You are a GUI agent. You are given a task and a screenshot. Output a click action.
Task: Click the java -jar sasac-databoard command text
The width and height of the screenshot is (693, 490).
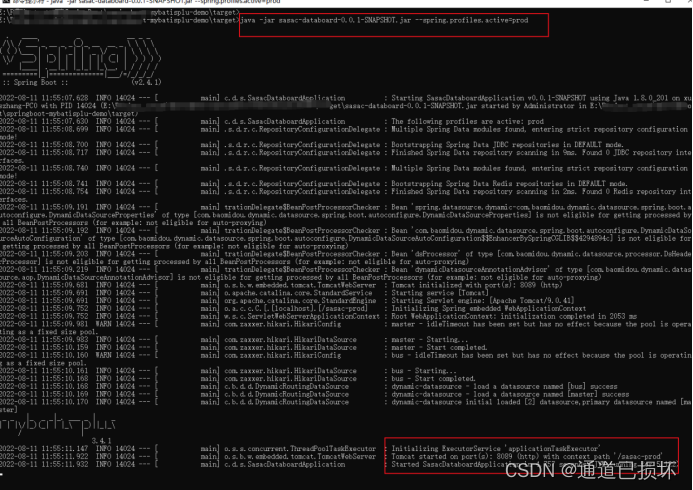click(384, 20)
